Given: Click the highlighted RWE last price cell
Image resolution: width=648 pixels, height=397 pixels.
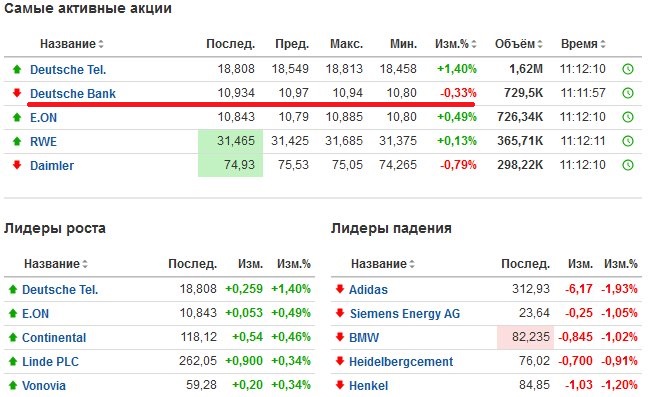Looking at the screenshot, I should click(x=231, y=141).
